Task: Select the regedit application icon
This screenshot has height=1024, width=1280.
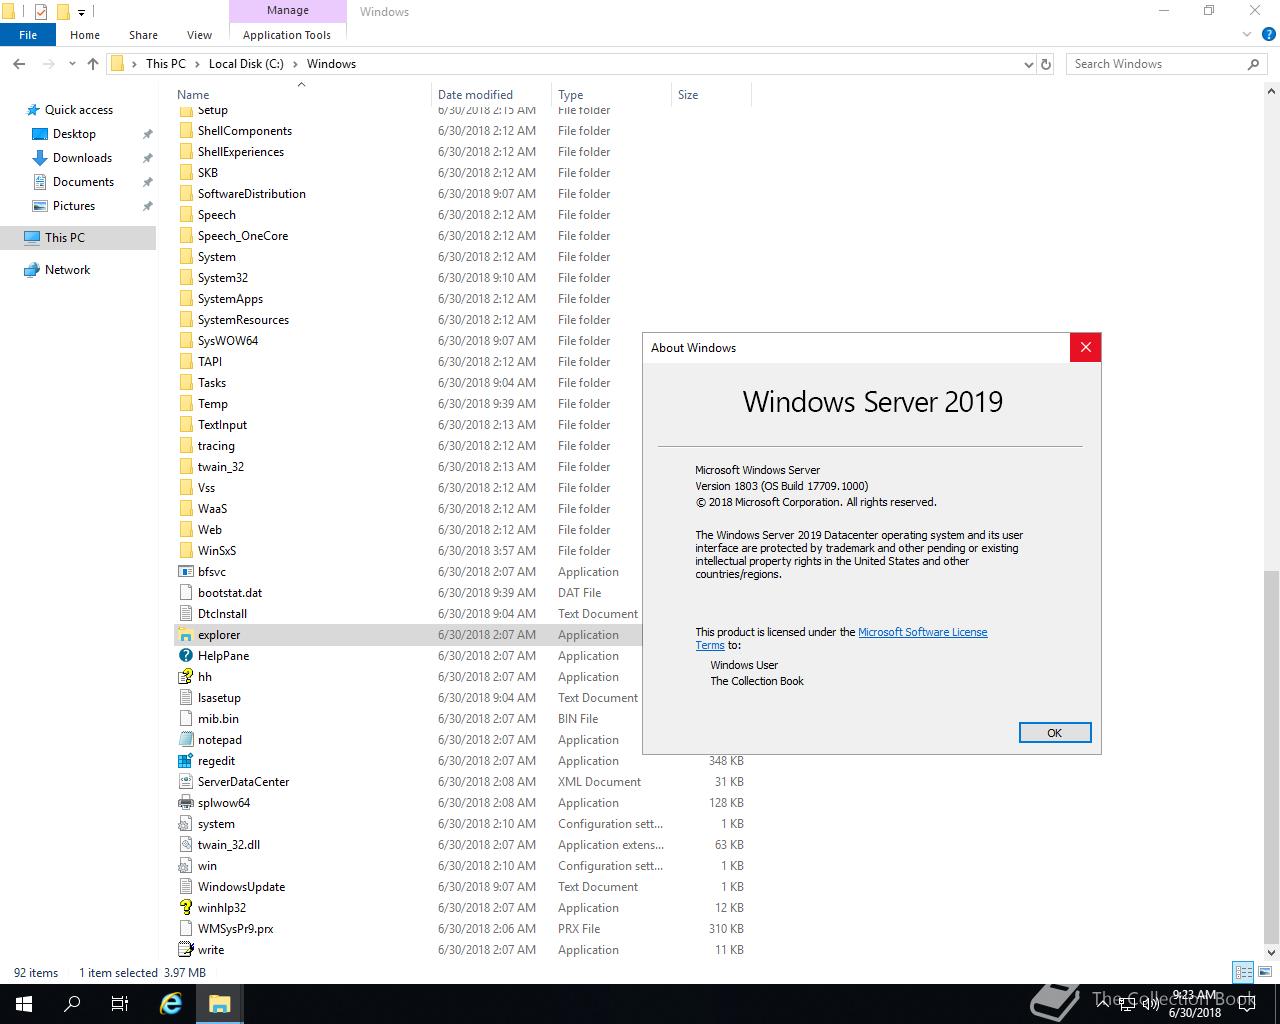Action: coord(185,761)
